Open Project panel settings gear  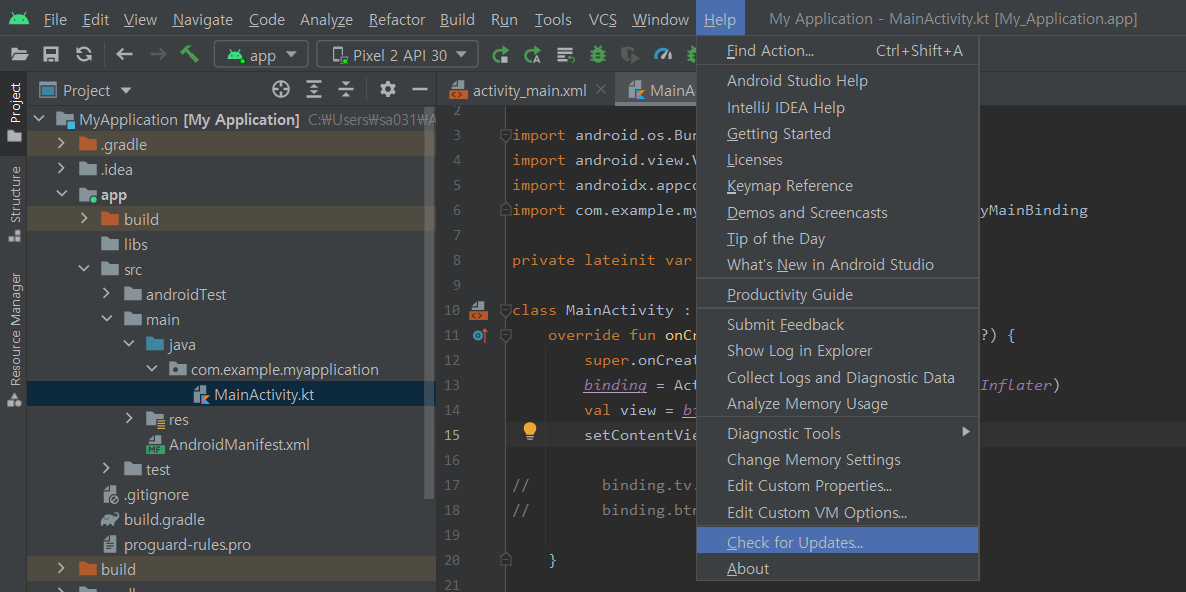tap(388, 90)
